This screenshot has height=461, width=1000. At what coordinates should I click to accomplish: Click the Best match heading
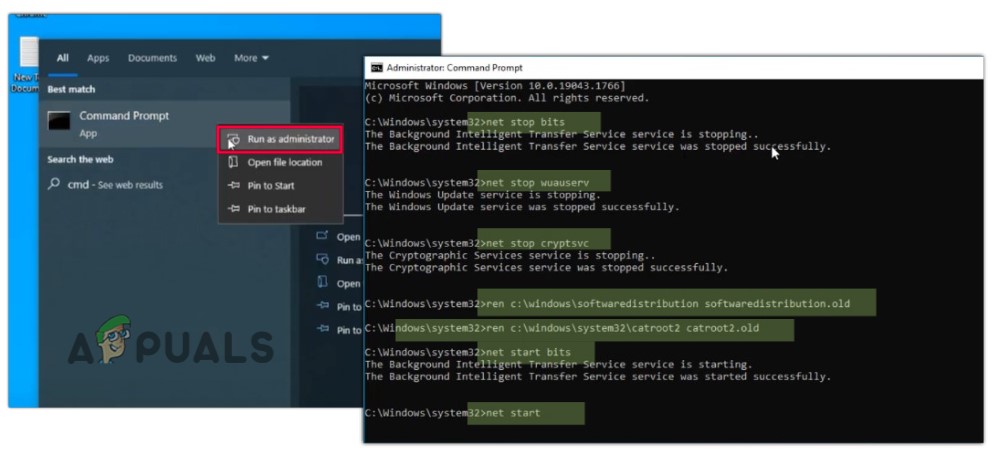(71, 89)
